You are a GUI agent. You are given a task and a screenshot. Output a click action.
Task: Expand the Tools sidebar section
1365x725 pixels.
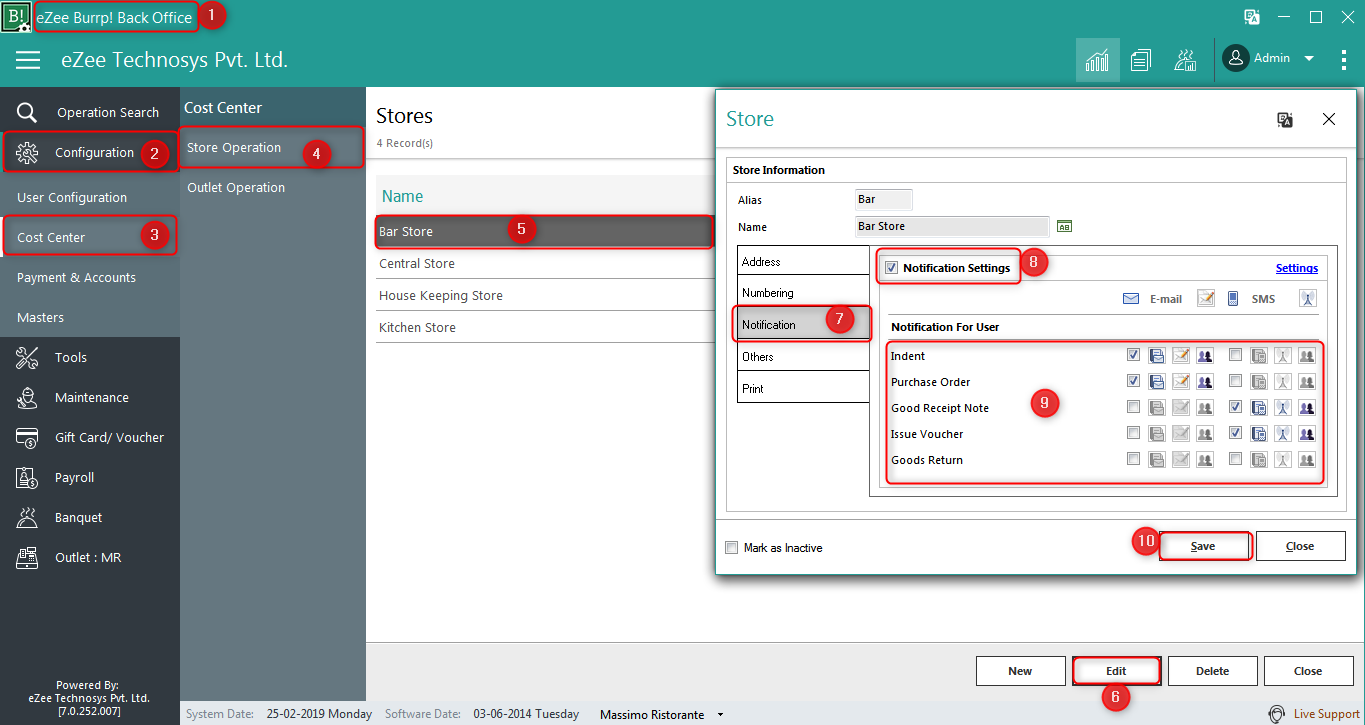tap(90, 357)
